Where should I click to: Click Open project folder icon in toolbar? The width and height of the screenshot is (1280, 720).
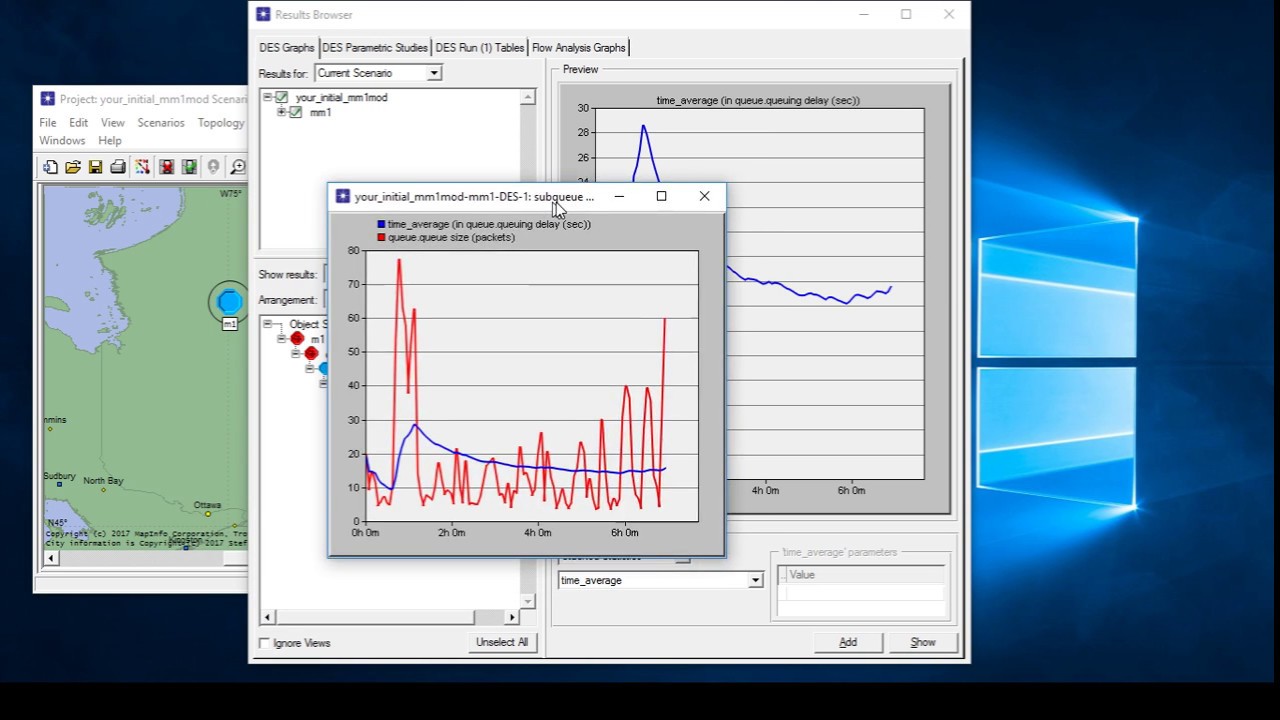(73, 167)
